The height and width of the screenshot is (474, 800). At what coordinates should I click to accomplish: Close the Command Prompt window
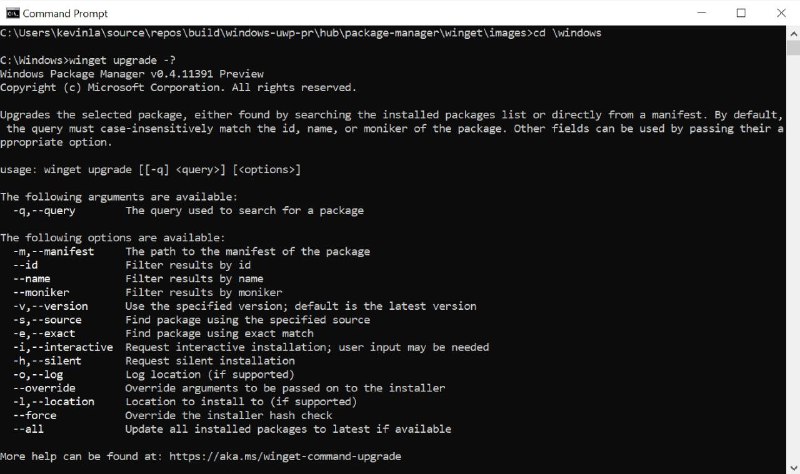pos(781,13)
